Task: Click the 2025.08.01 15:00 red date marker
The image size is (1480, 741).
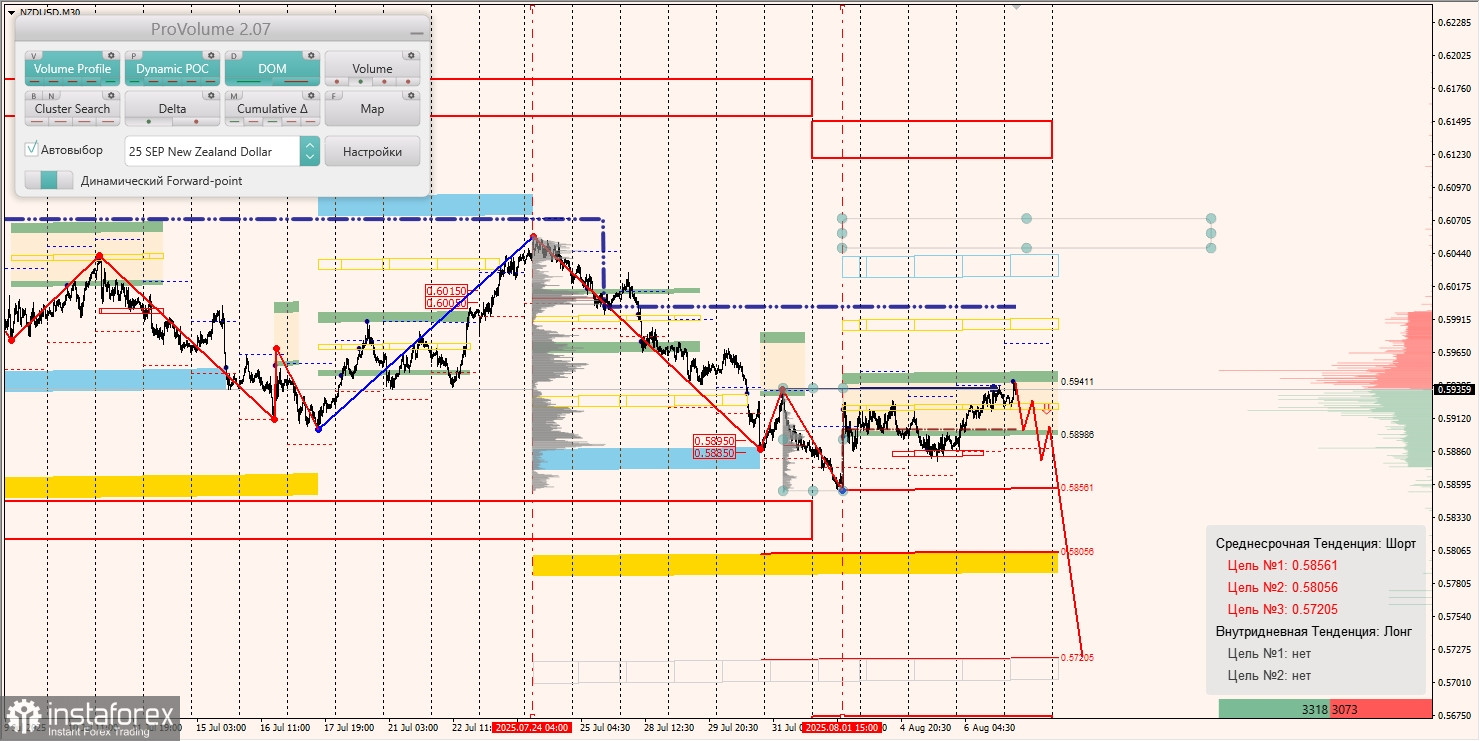Action: [842, 727]
